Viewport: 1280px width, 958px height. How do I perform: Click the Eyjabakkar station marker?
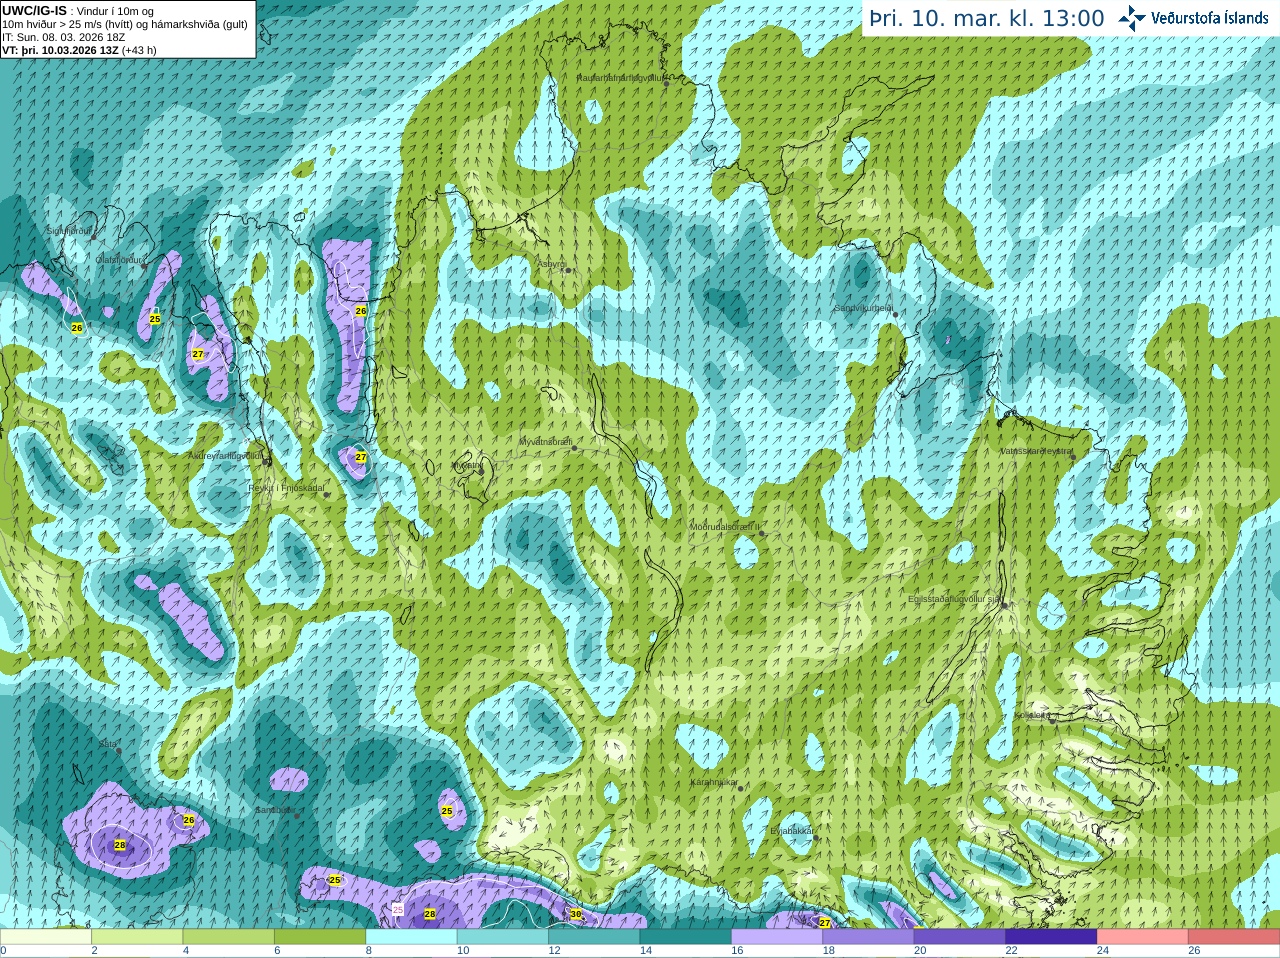pyautogui.click(x=815, y=838)
